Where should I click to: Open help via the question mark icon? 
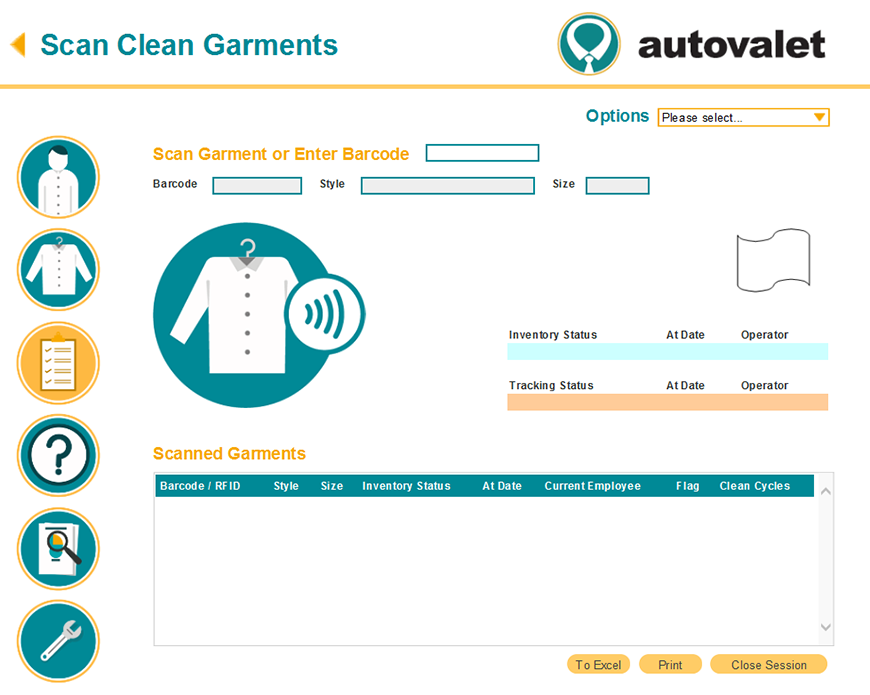coord(57,455)
